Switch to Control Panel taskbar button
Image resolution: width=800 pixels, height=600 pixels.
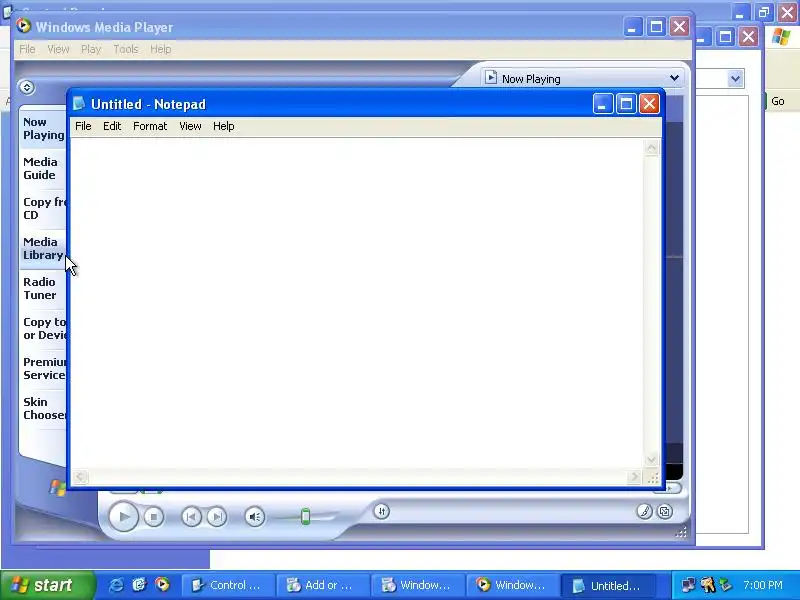[228, 585]
